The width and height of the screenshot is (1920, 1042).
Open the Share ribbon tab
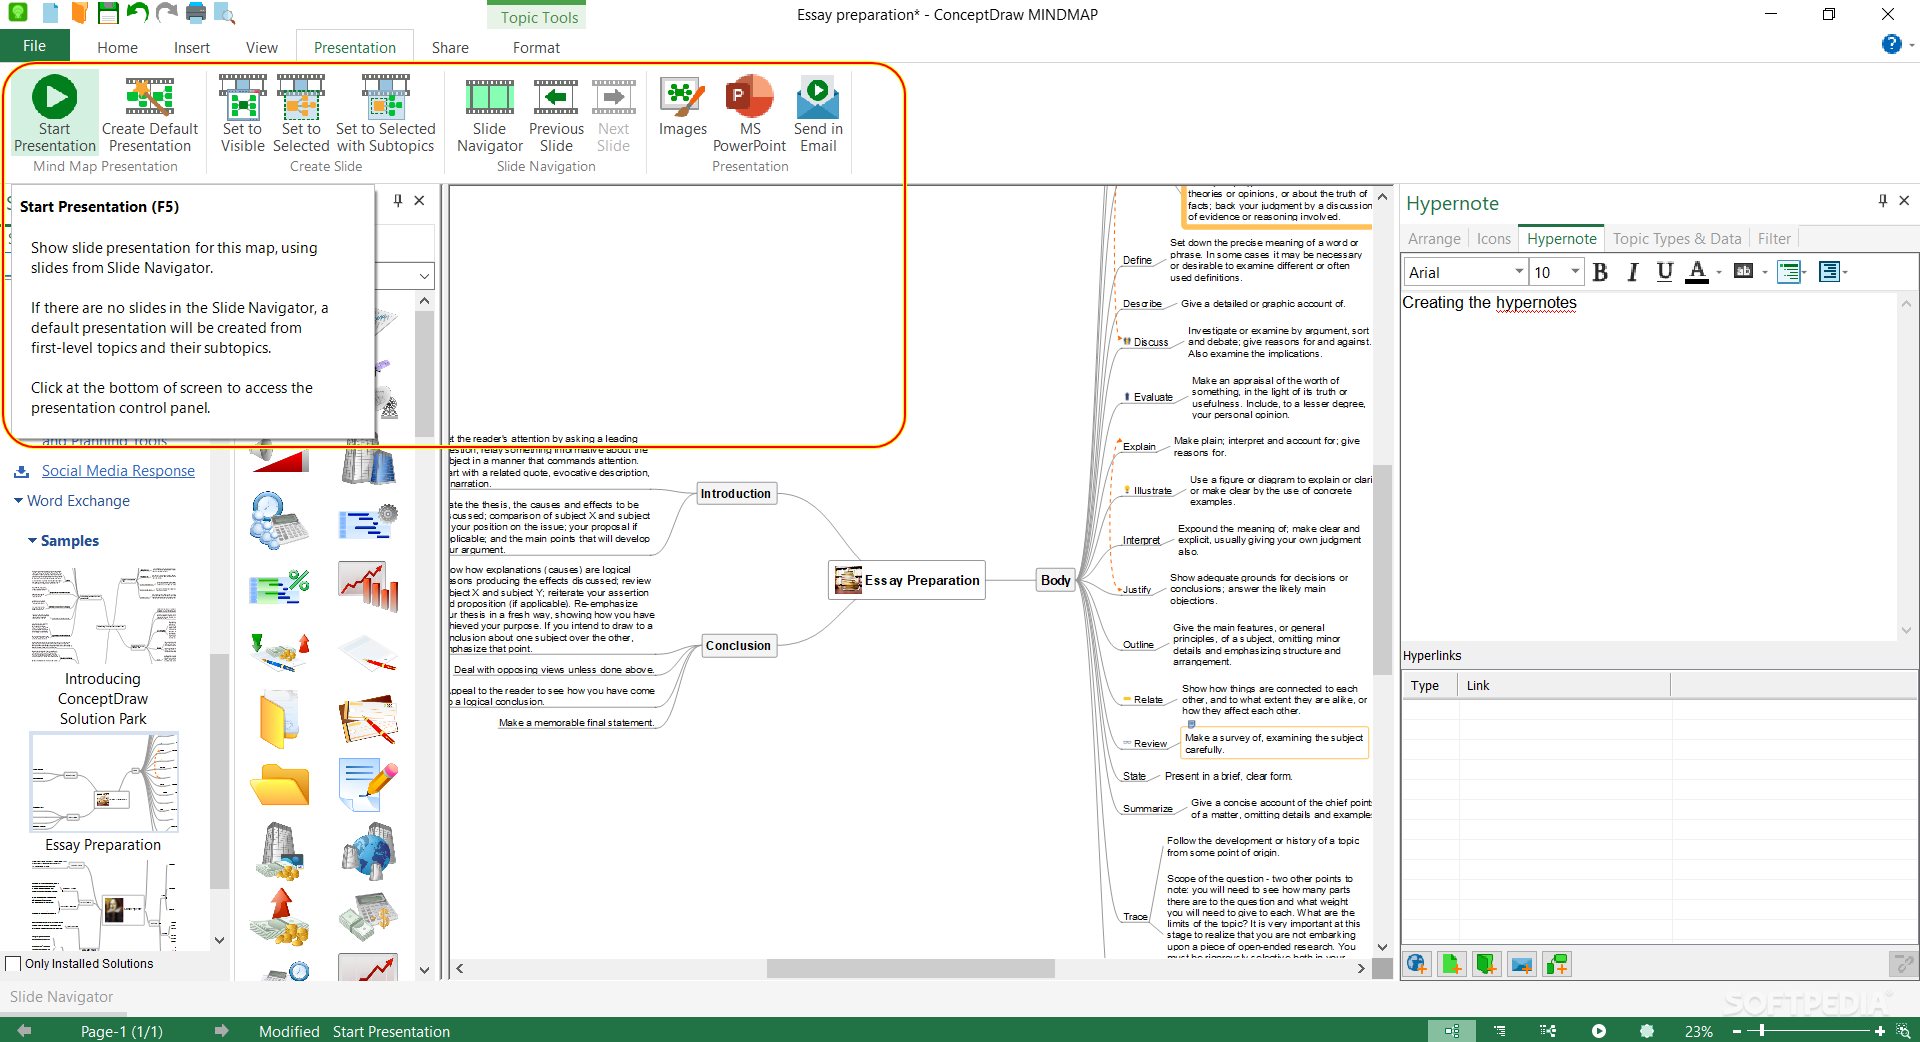pos(450,47)
